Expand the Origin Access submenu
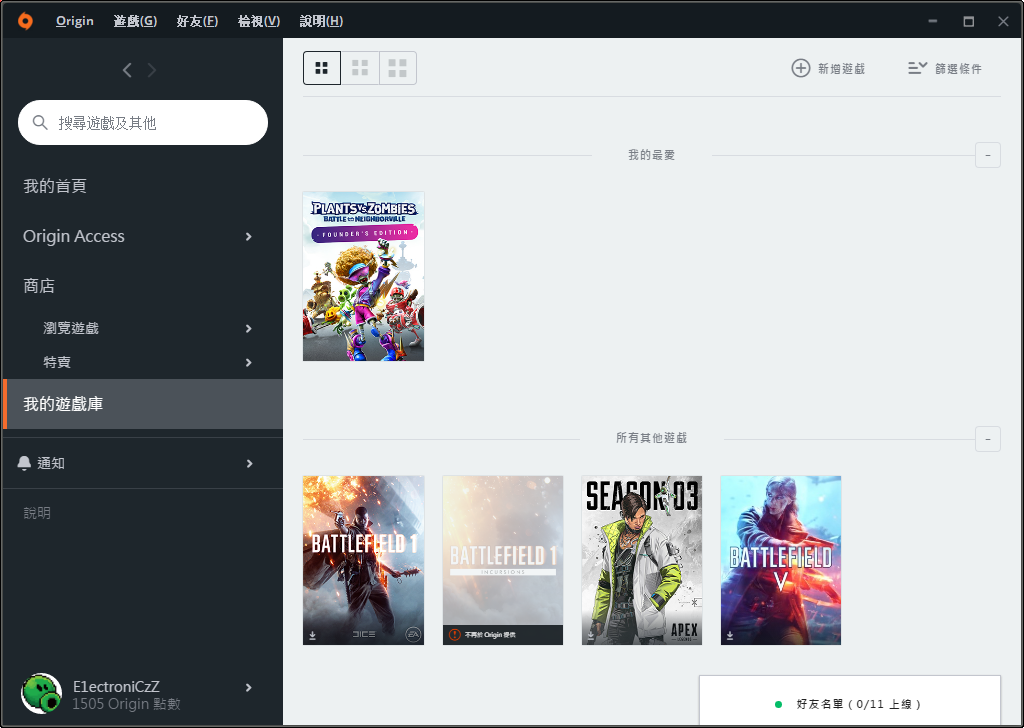The image size is (1024, 728). (x=248, y=236)
